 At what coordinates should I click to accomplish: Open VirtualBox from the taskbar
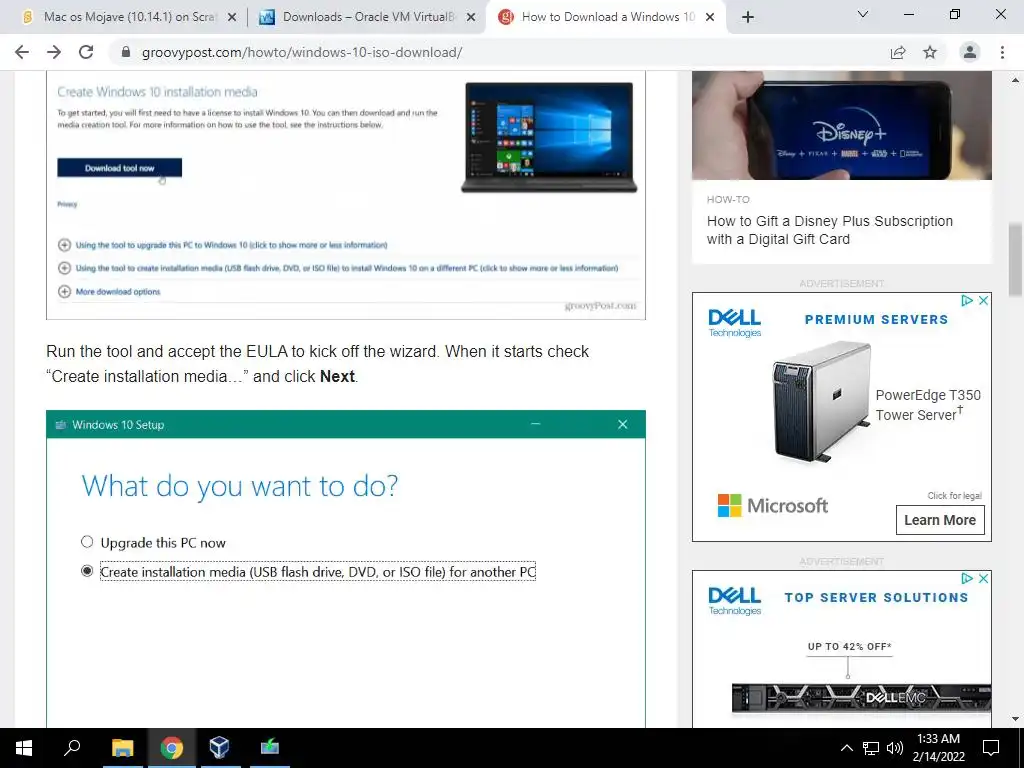pyautogui.click(x=219, y=748)
